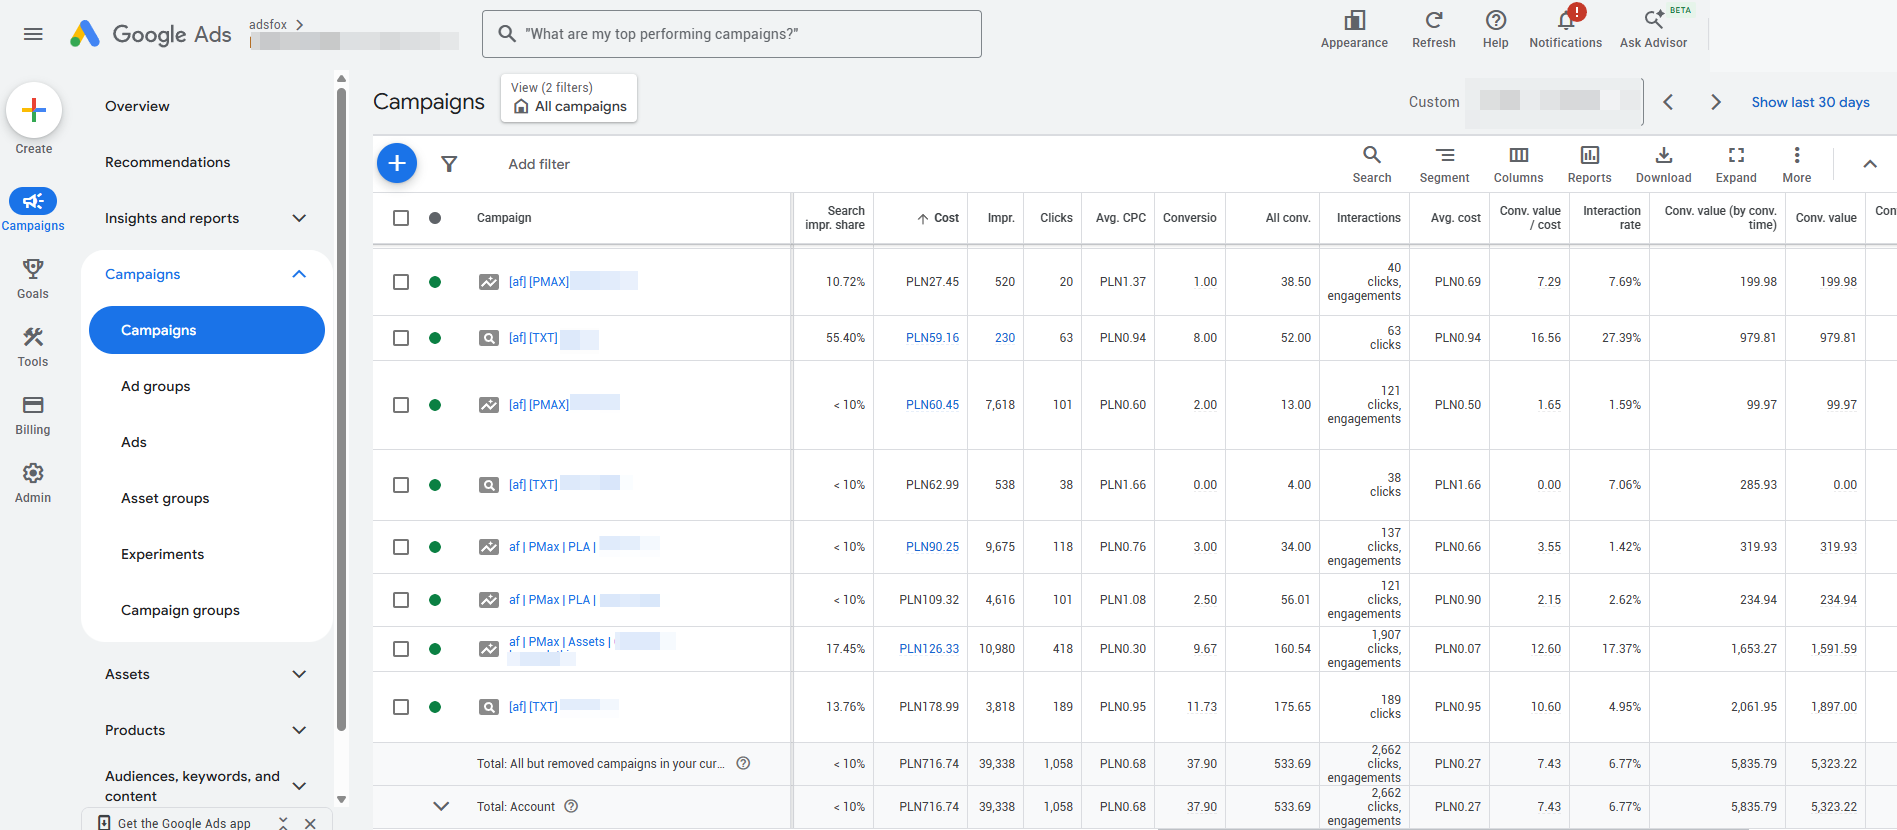Open help for Total: Account row
Viewport: 1897px width, 830px height.
[x=571, y=807]
